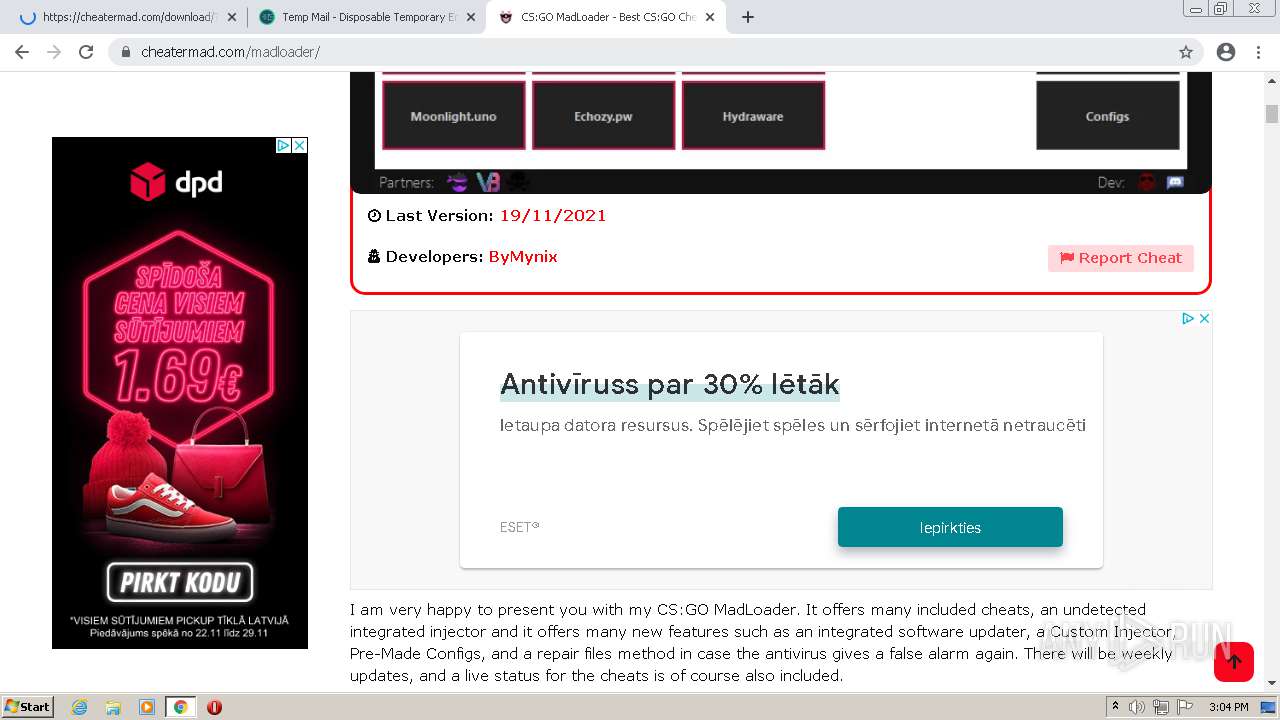The height and width of the screenshot is (720, 1280).
Task: Click the Discord icon in loader image
Action: tap(1176, 182)
